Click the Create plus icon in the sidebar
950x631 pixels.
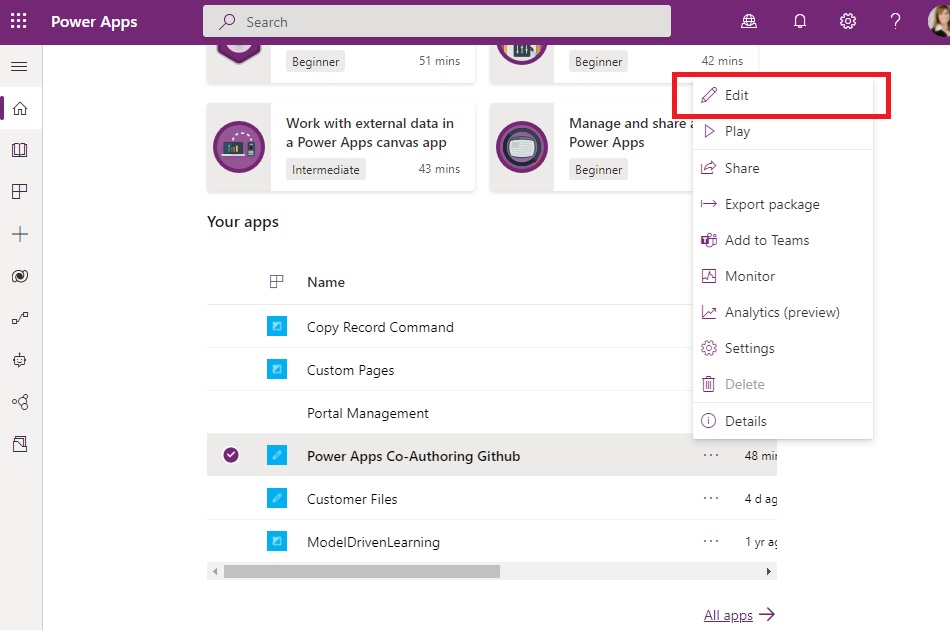point(20,234)
